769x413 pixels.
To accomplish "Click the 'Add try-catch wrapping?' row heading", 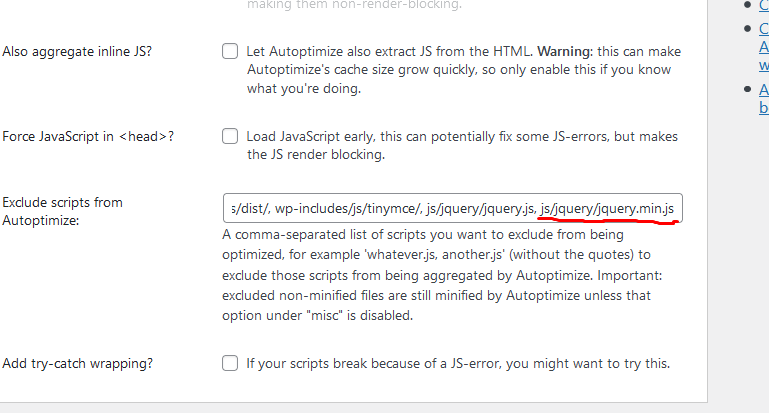I will 77,363.
